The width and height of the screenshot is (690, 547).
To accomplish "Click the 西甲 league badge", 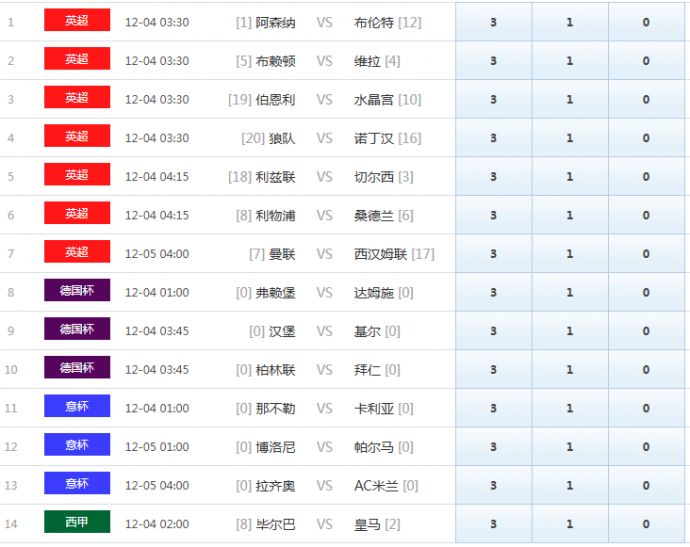I will pyautogui.click(x=77, y=522).
